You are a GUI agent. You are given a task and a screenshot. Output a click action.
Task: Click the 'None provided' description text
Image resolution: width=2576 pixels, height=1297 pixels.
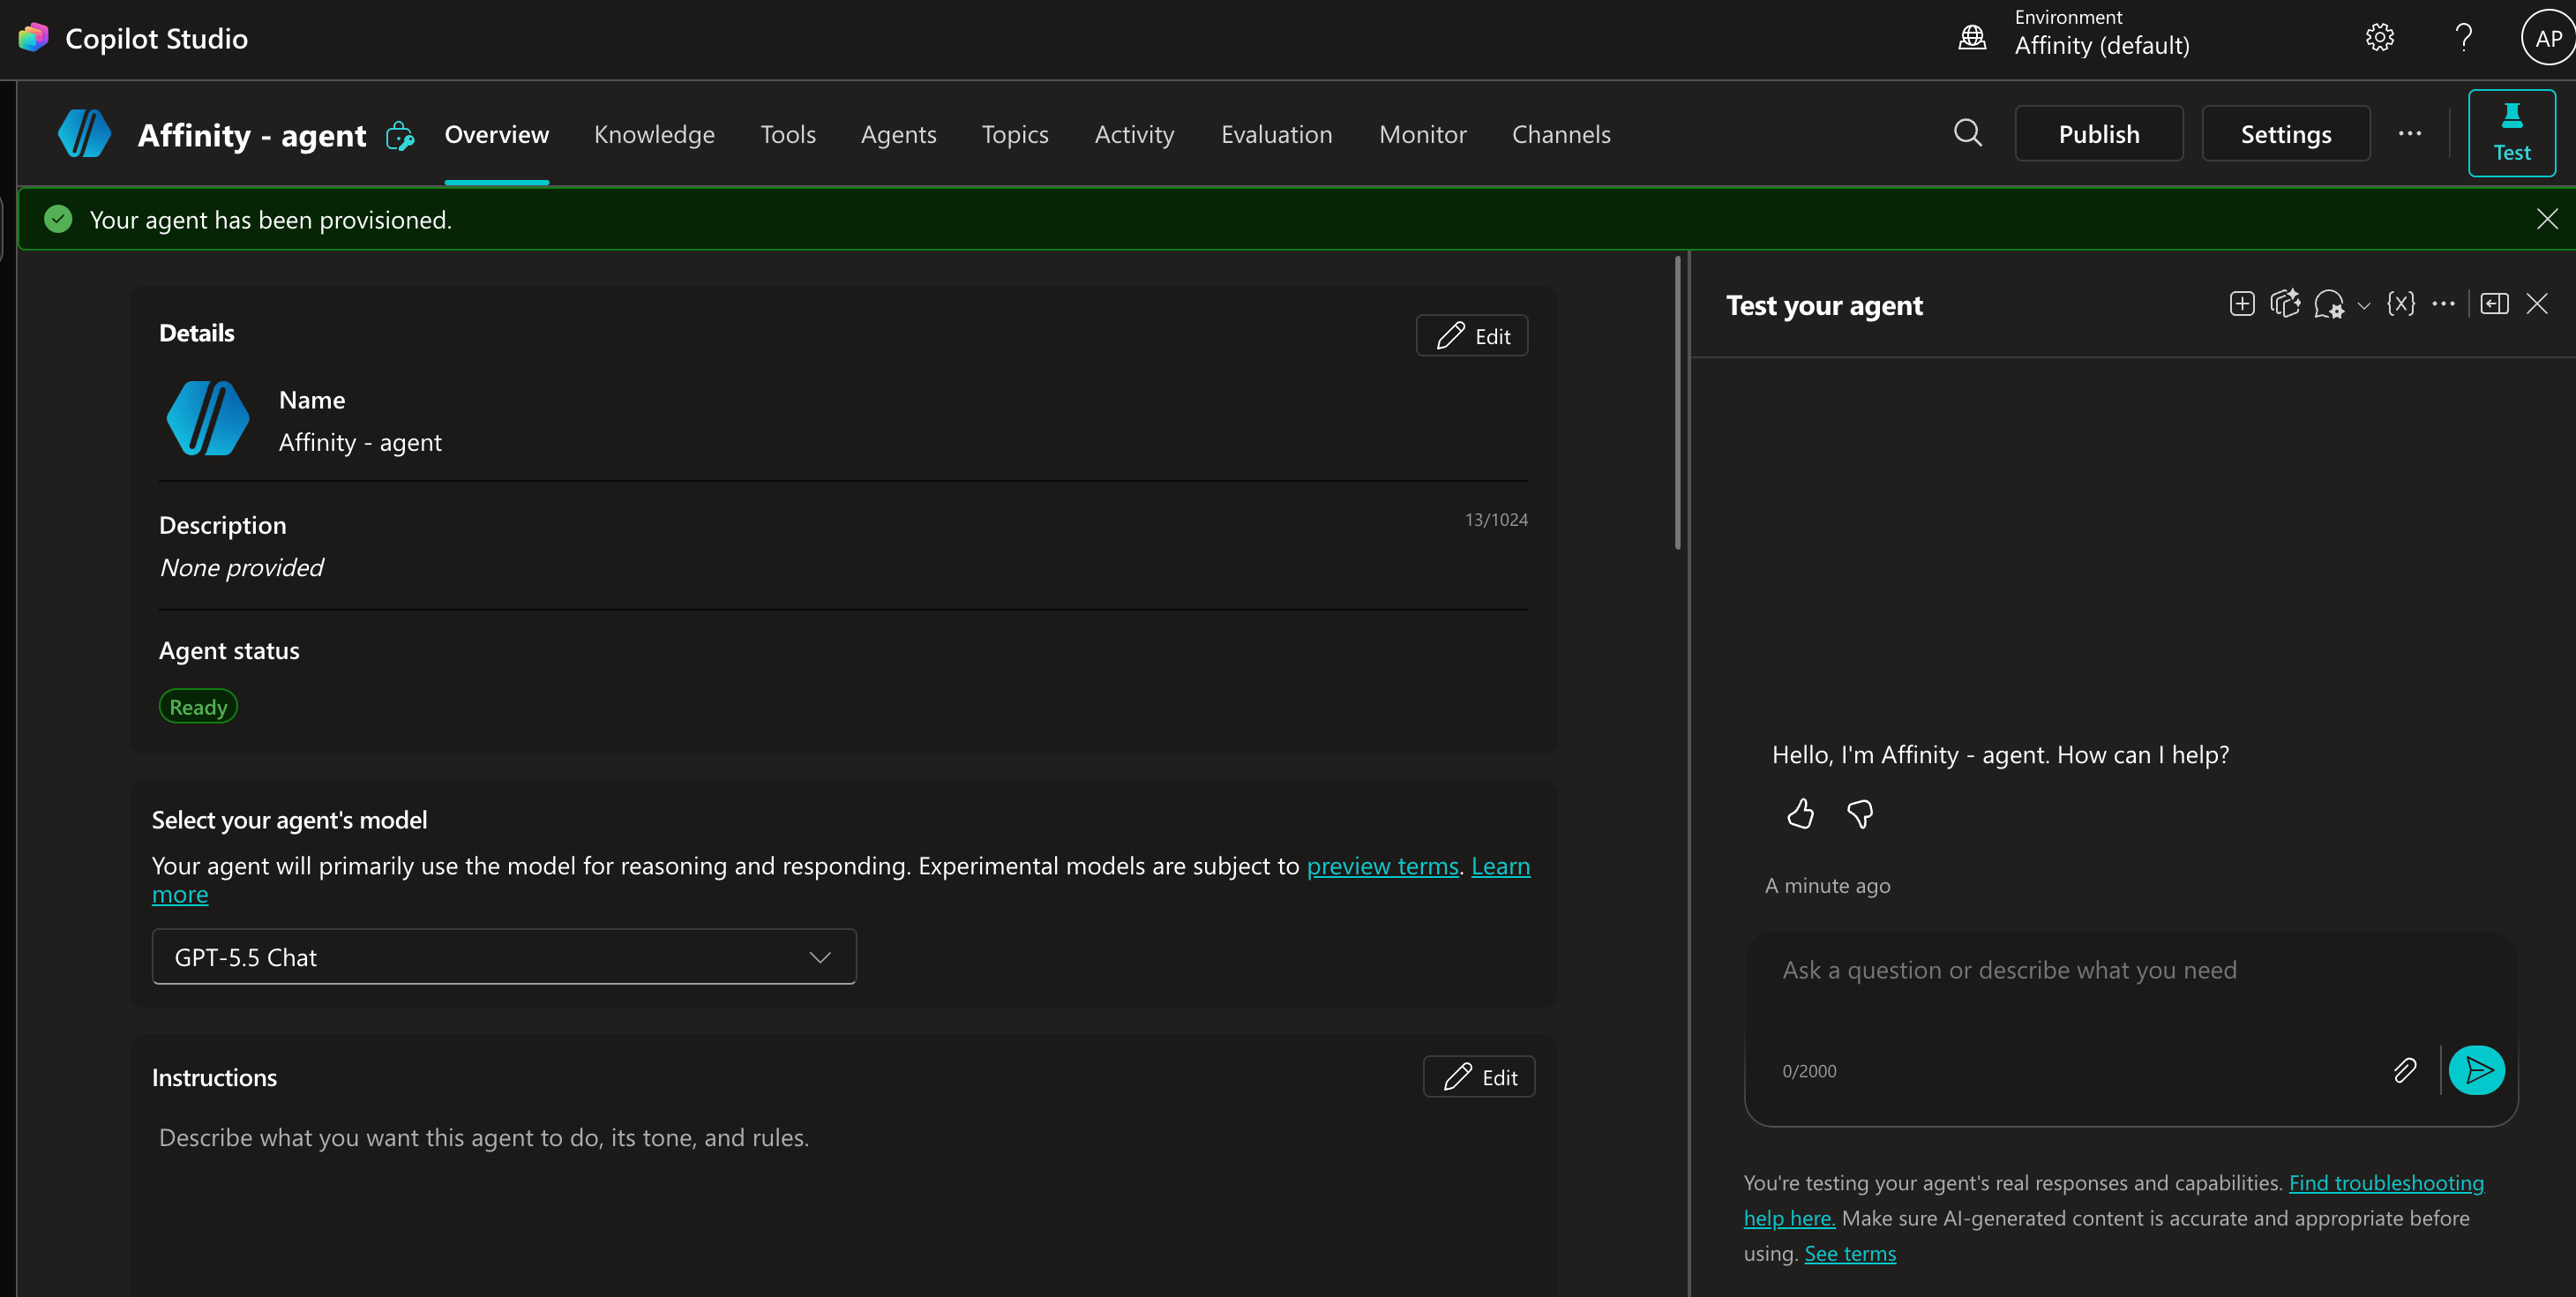[241, 567]
